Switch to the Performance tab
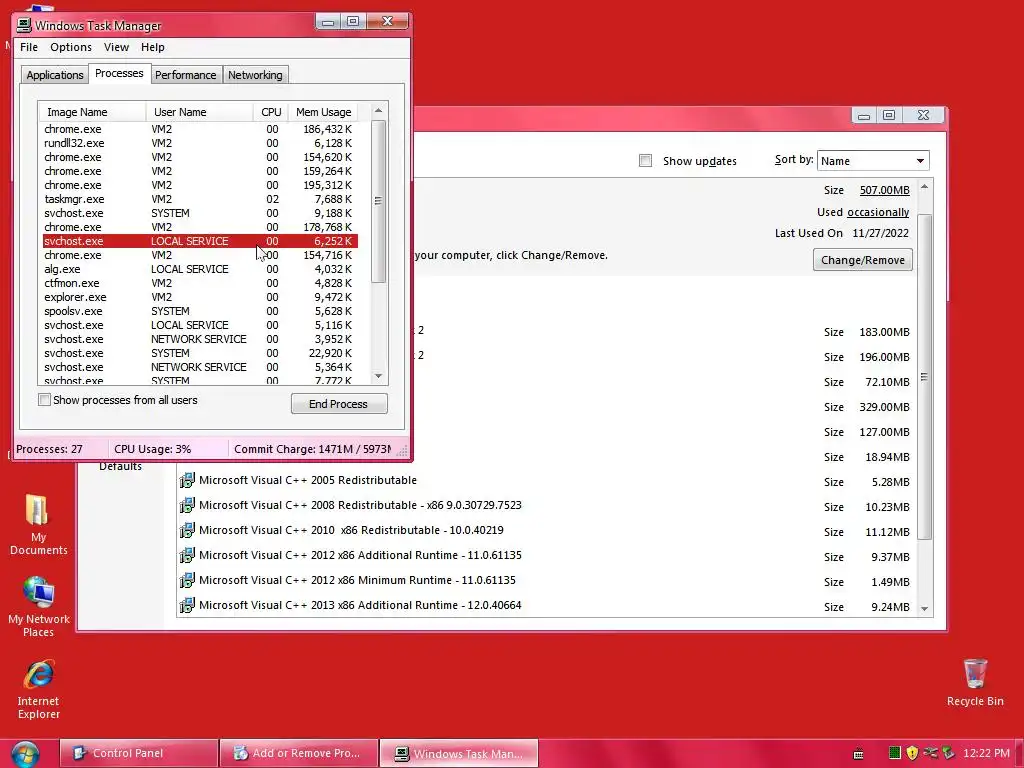The height and width of the screenshot is (768, 1024). 185,75
